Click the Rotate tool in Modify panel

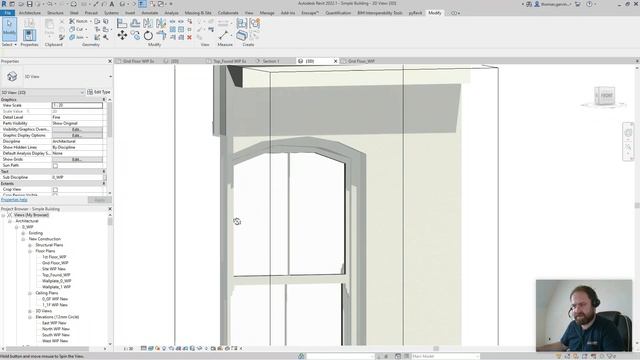(148, 36)
